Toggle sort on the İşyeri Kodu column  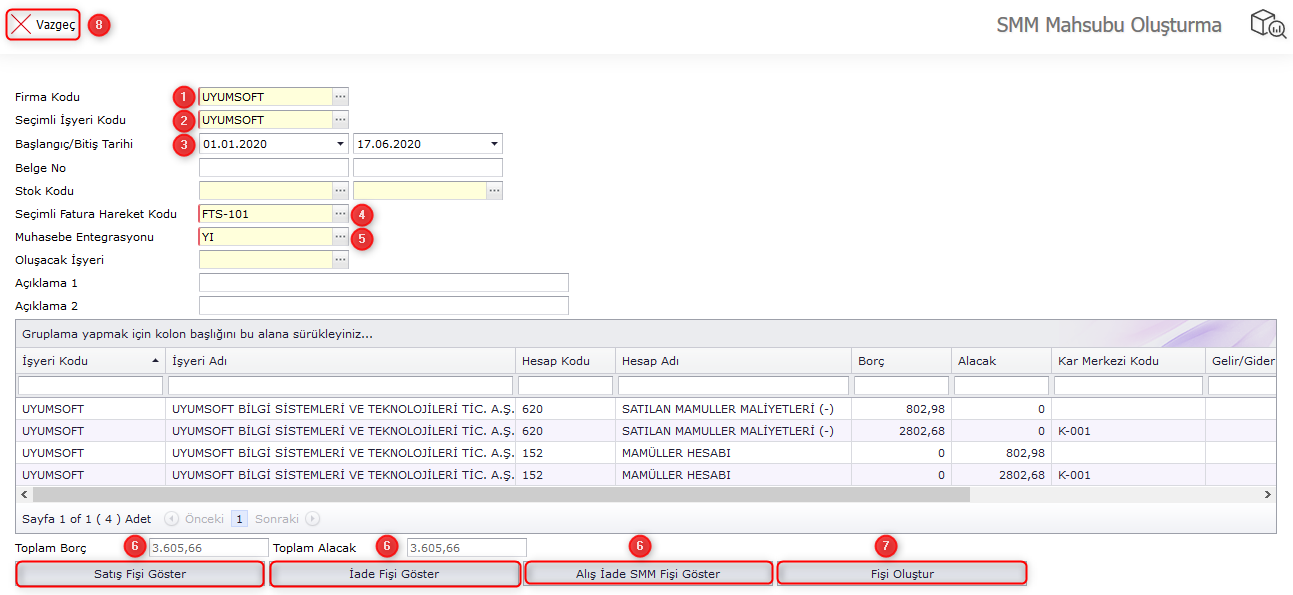(x=90, y=360)
